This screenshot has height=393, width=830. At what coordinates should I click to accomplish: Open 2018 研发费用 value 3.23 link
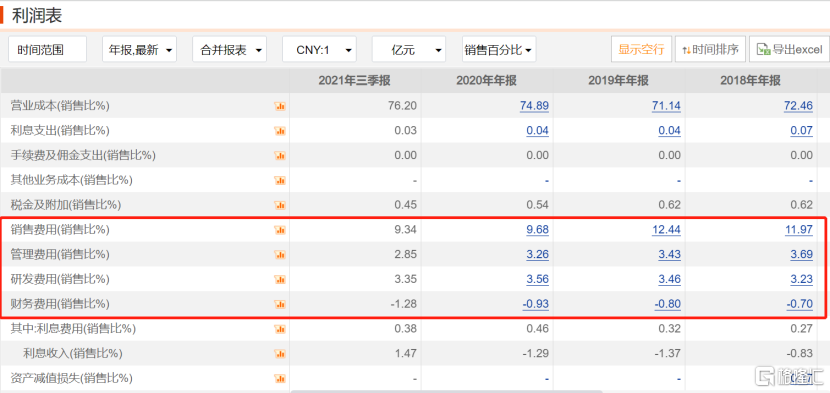pos(801,280)
